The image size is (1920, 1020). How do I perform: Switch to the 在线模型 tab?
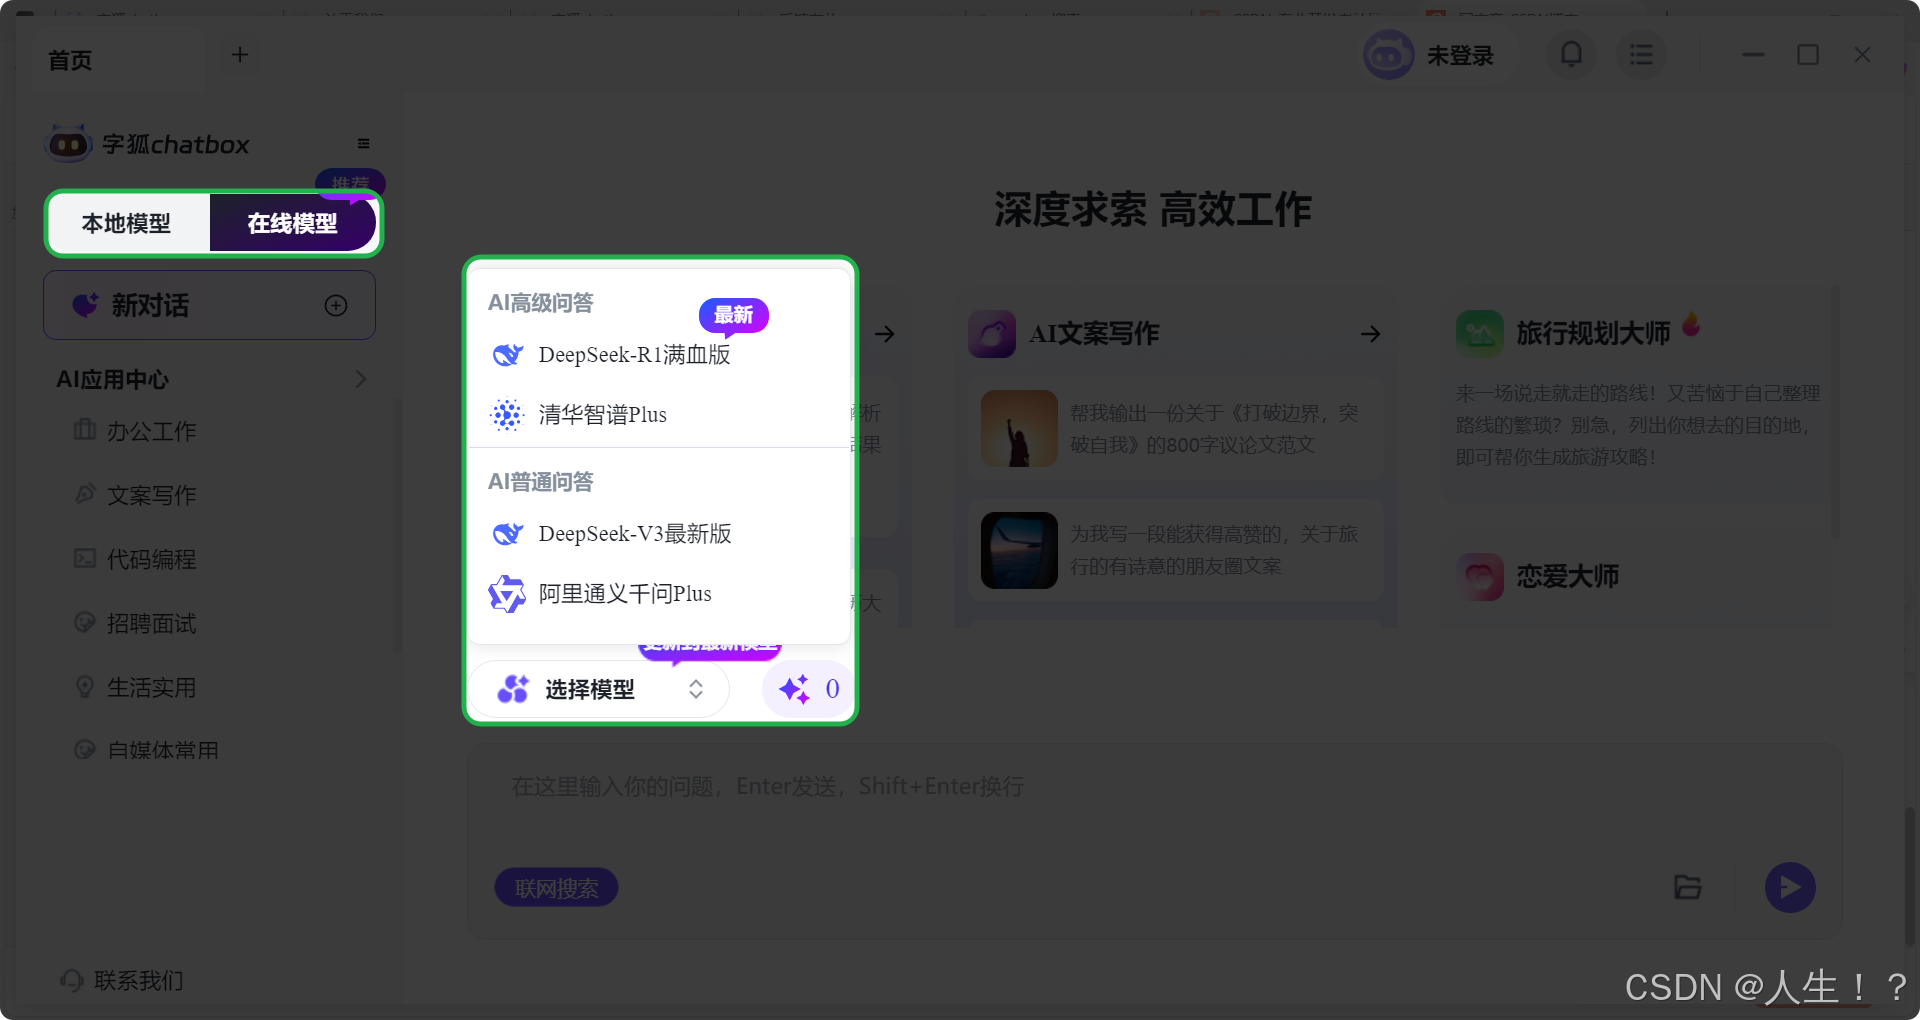pos(293,223)
